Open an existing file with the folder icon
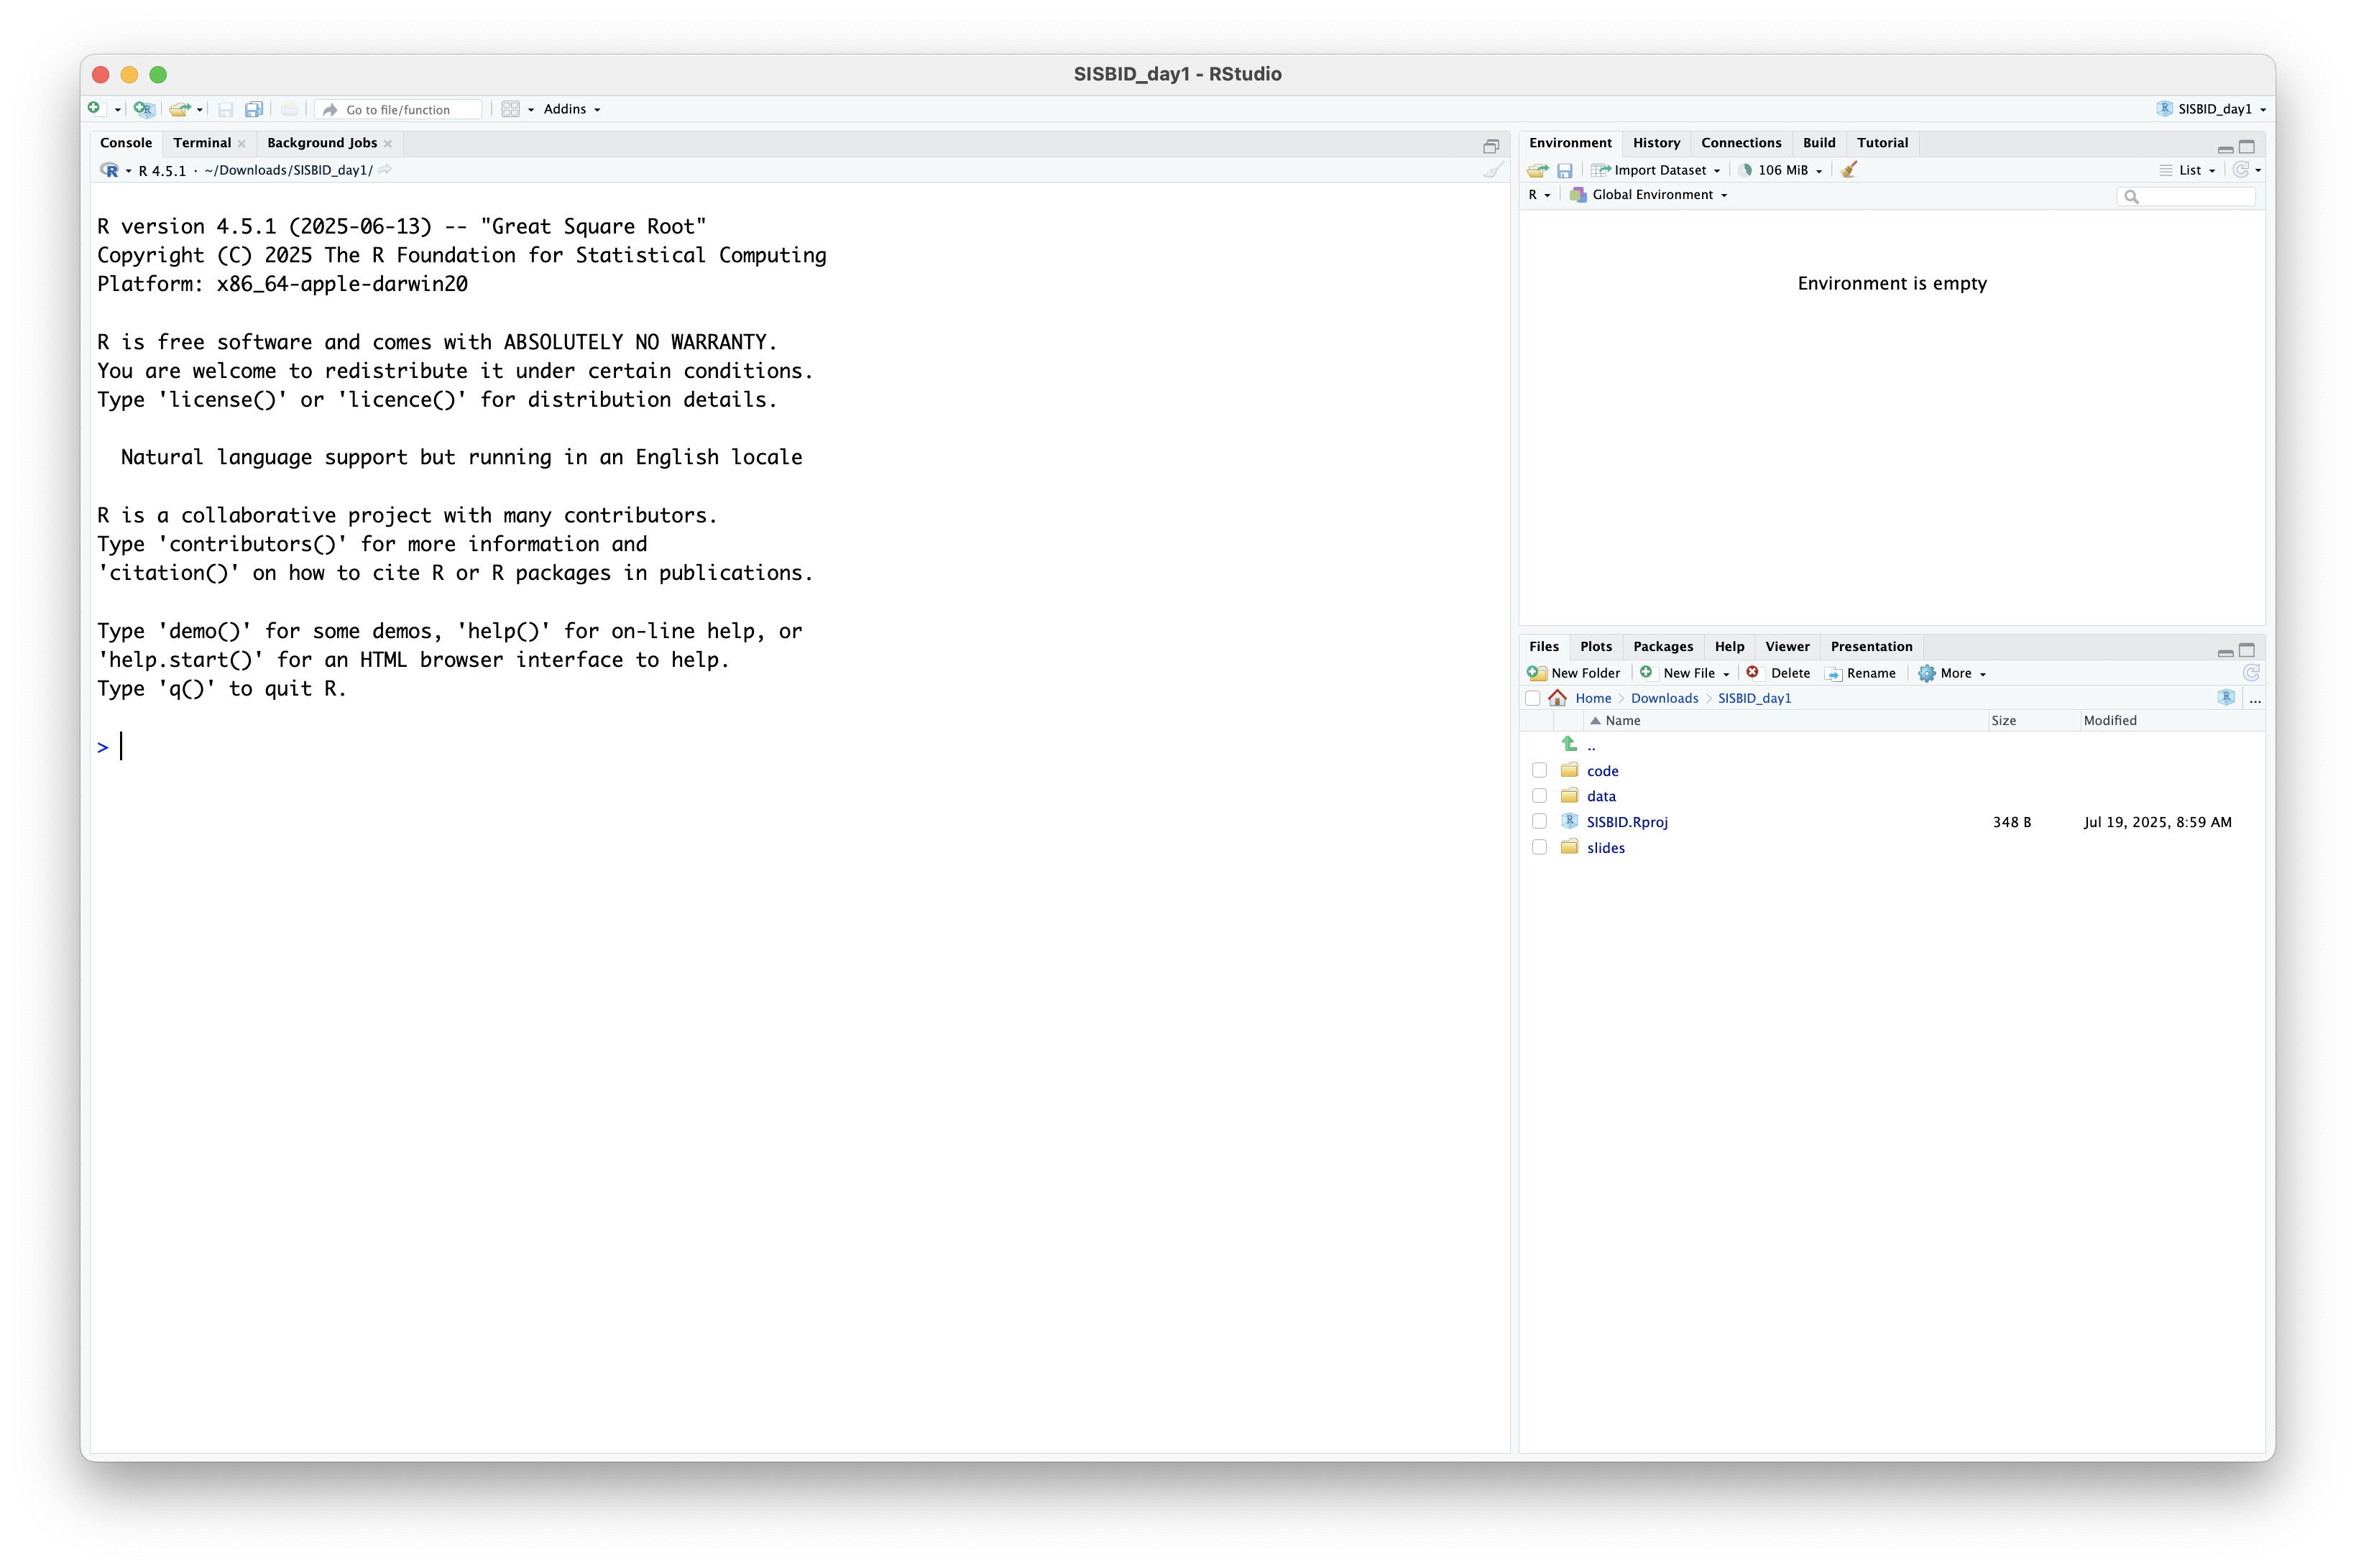This screenshot has height=1568, width=2356. pos(179,109)
